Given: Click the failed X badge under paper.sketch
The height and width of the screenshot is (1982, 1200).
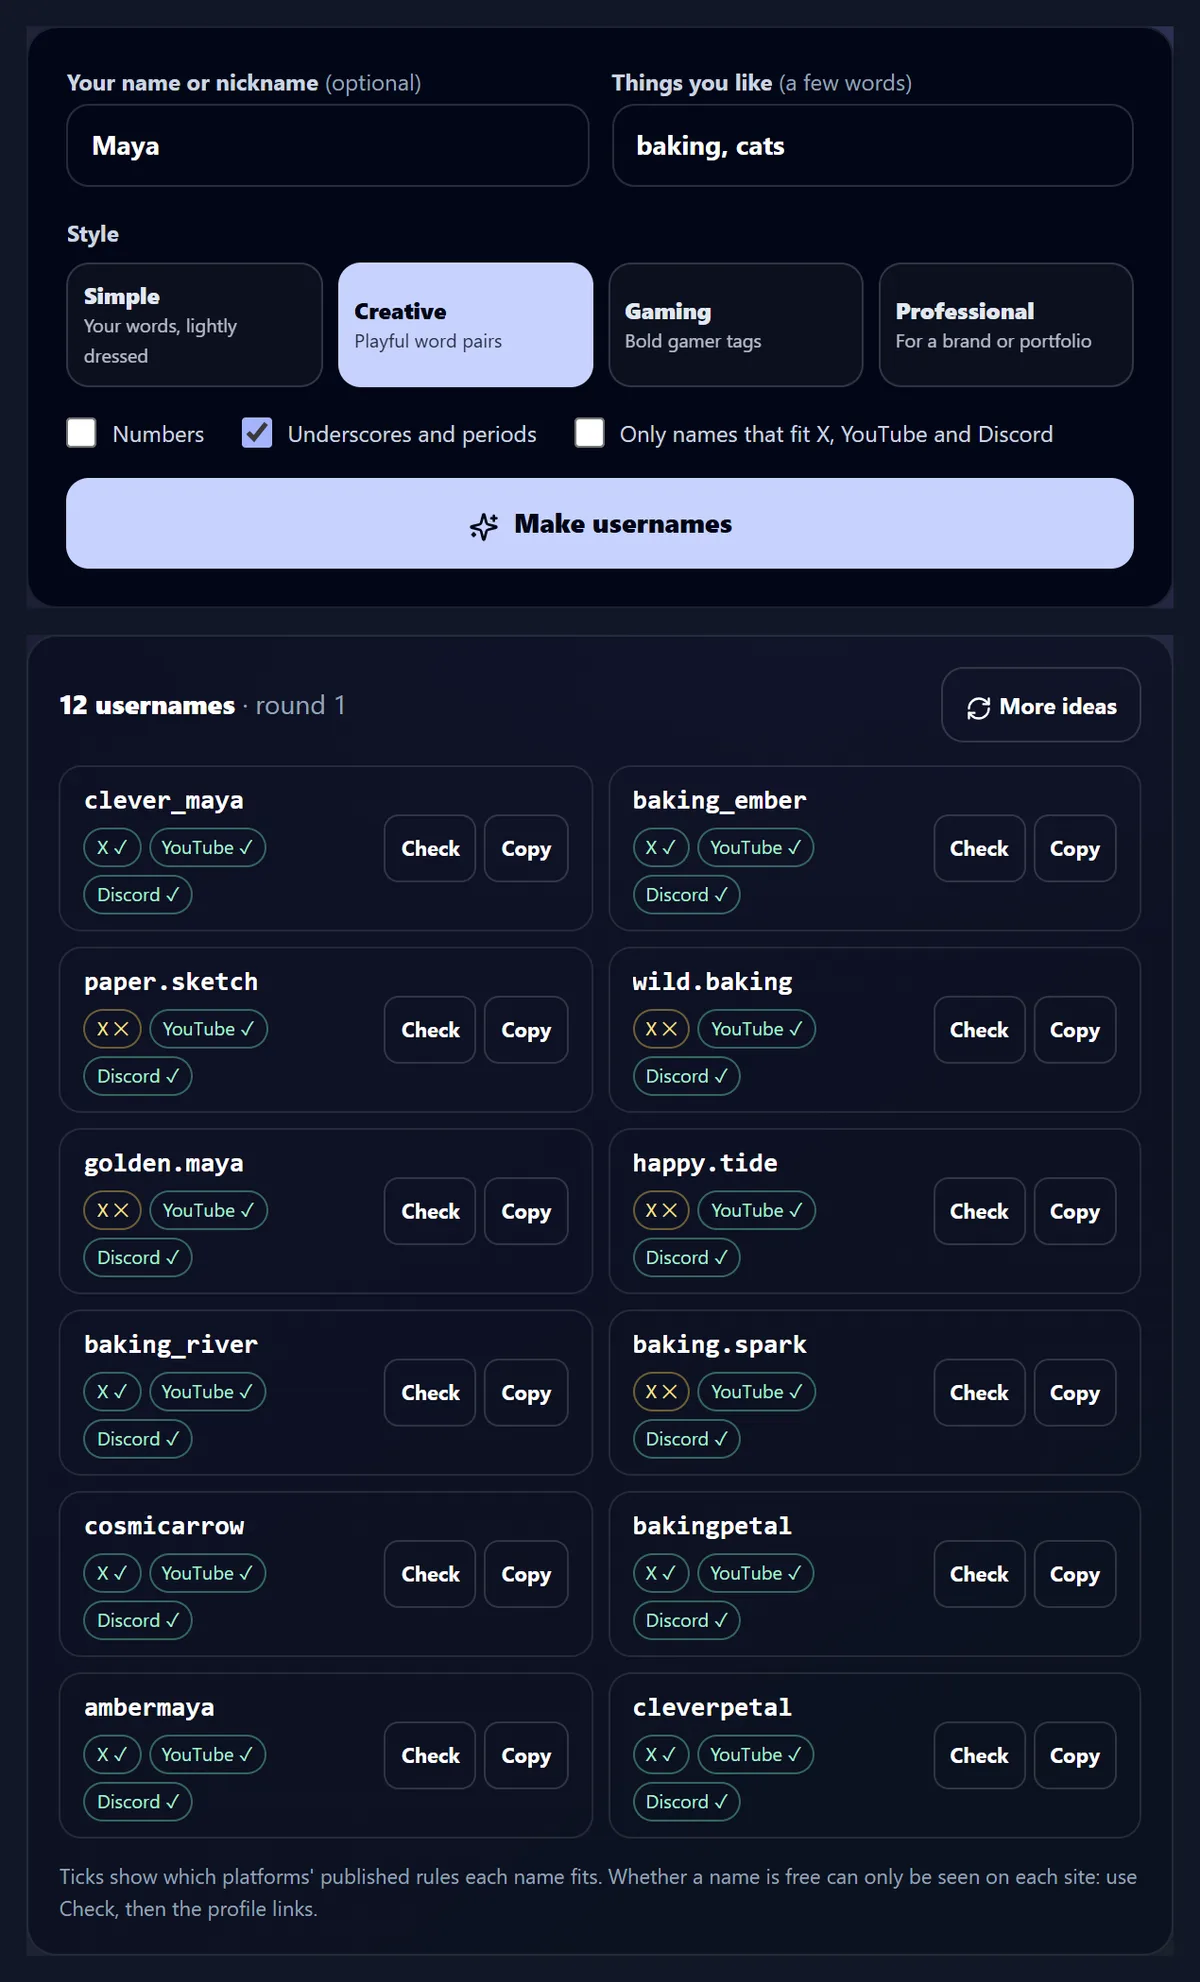Looking at the screenshot, I should 112,1029.
